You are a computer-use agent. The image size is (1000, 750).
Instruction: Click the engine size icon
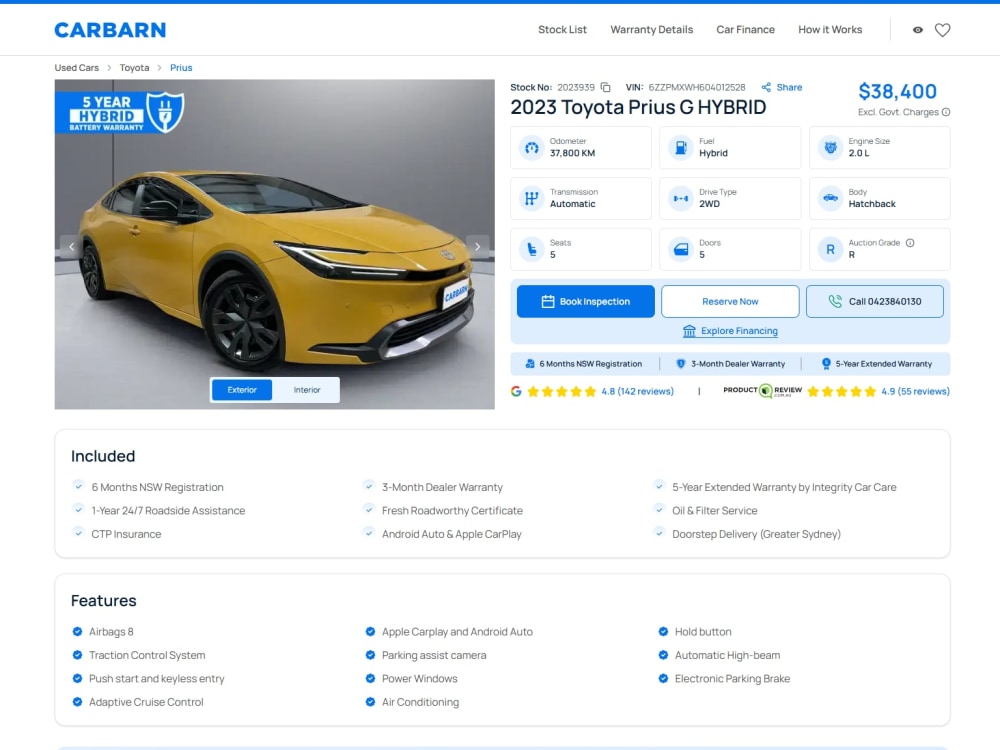pos(830,148)
